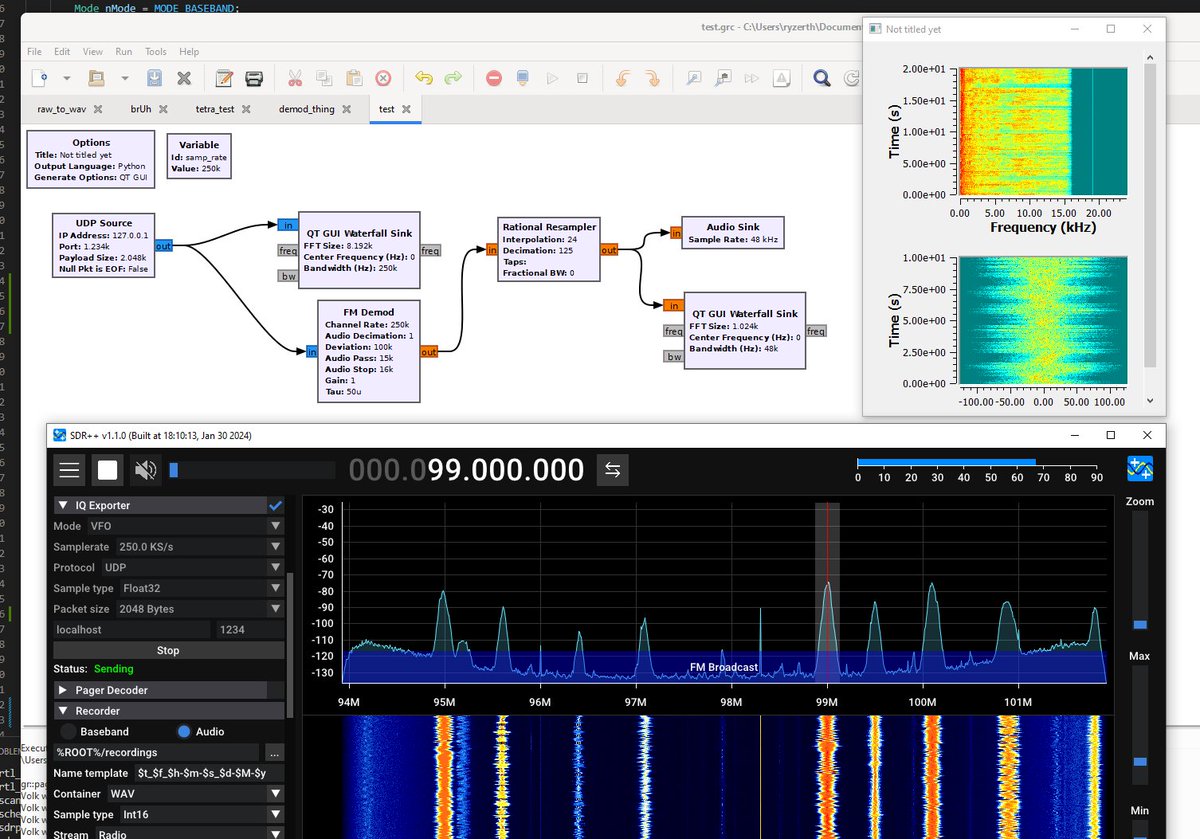The width and height of the screenshot is (1200, 839).
Task: Expand the Pager Decoder section
Action: [161, 690]
